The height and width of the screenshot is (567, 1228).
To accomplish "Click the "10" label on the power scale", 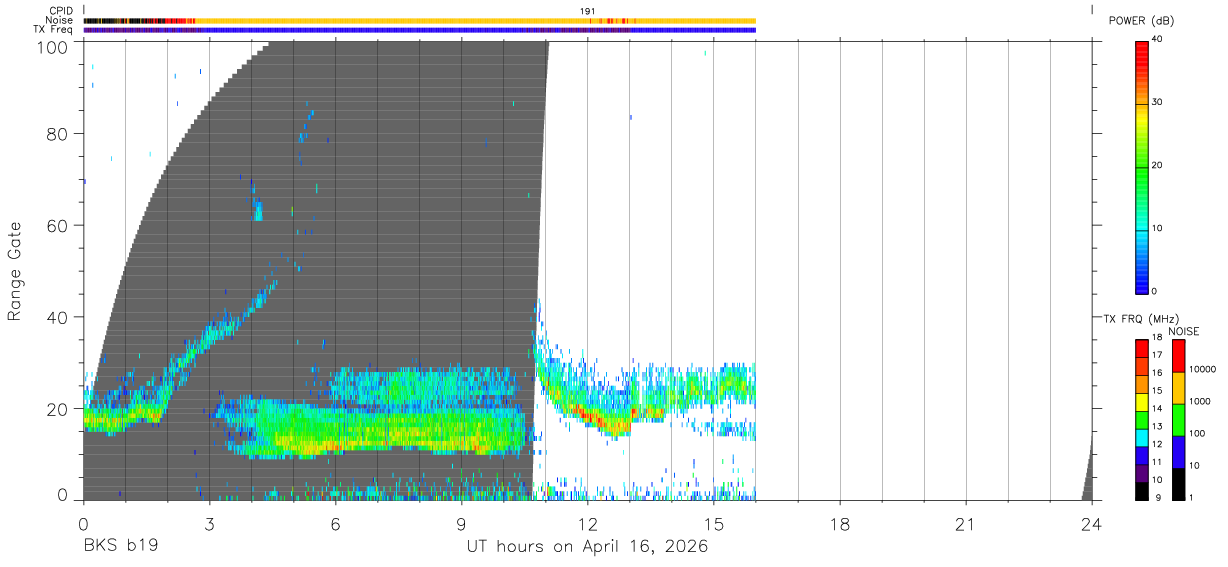I will click(x=1157, y=228).
